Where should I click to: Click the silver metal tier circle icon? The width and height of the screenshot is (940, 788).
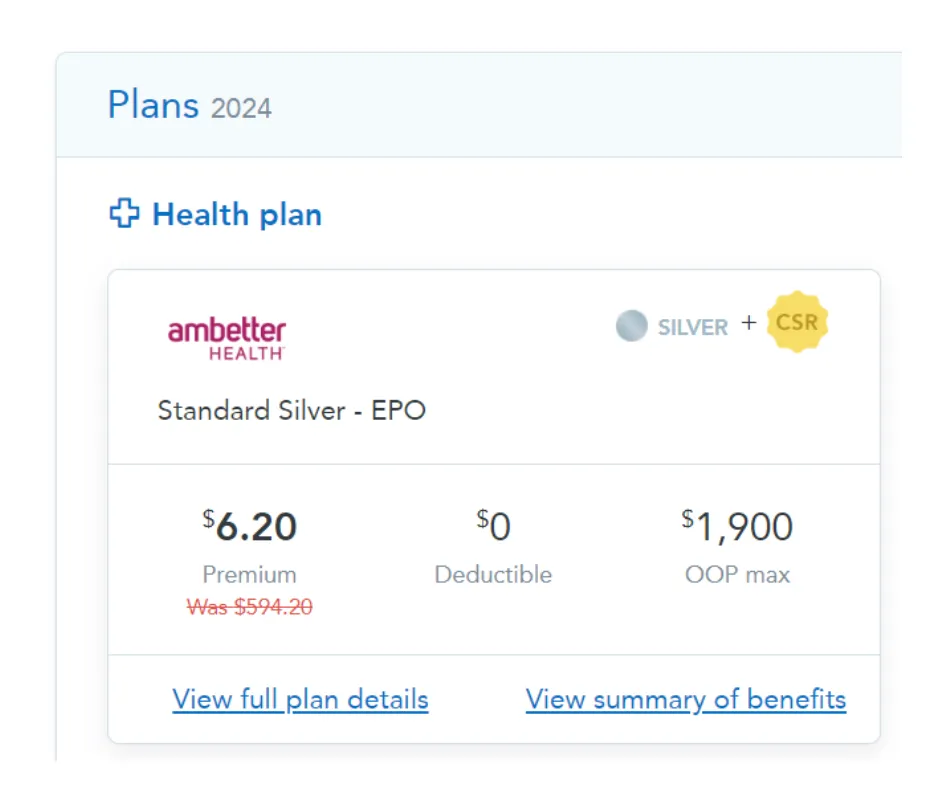click(631, 326)
